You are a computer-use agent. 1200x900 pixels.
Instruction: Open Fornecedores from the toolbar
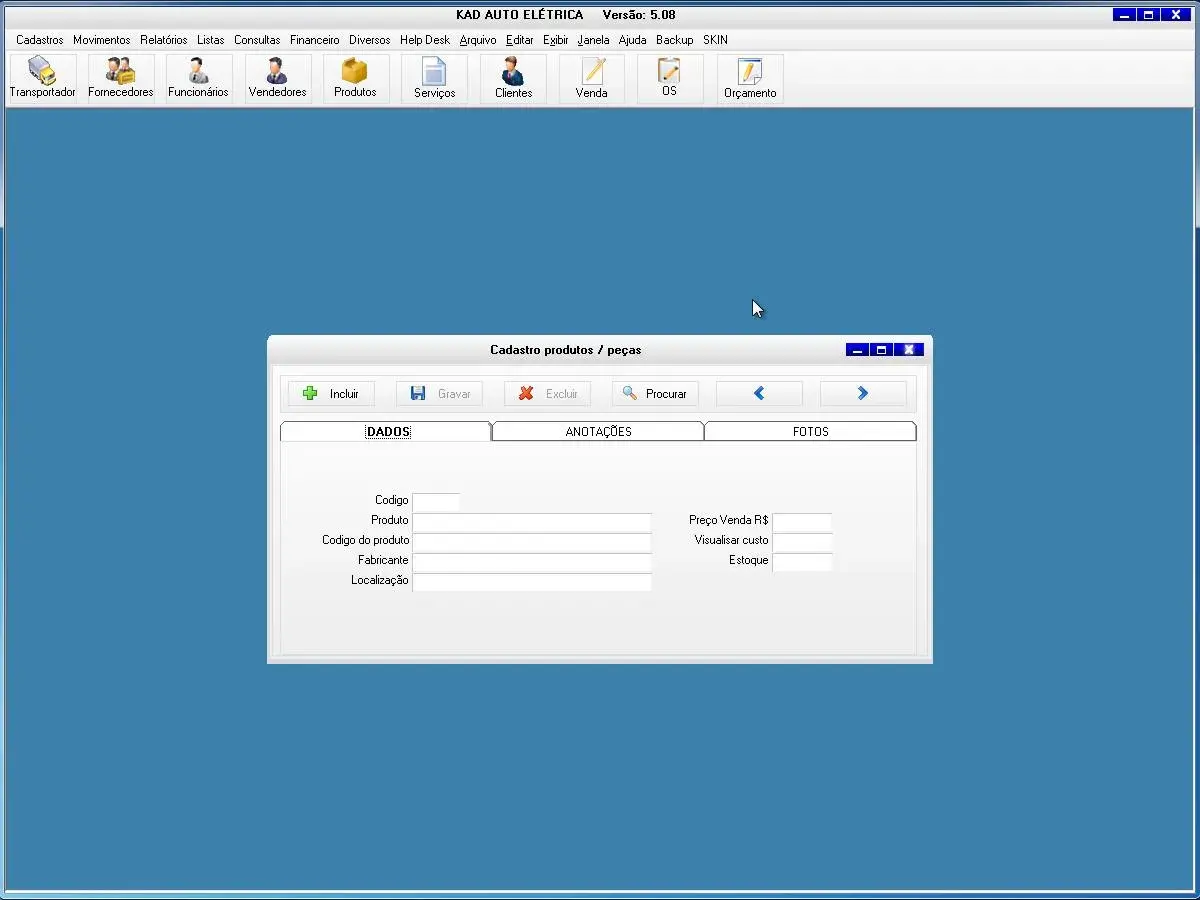pyautogui.click(x=120, y=78)
